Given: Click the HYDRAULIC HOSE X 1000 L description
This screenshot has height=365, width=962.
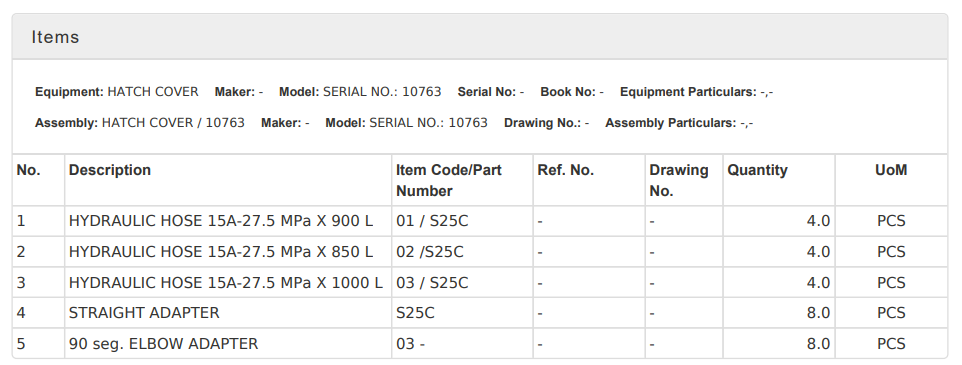Looking at the screenshot, I should coord(226,283).
